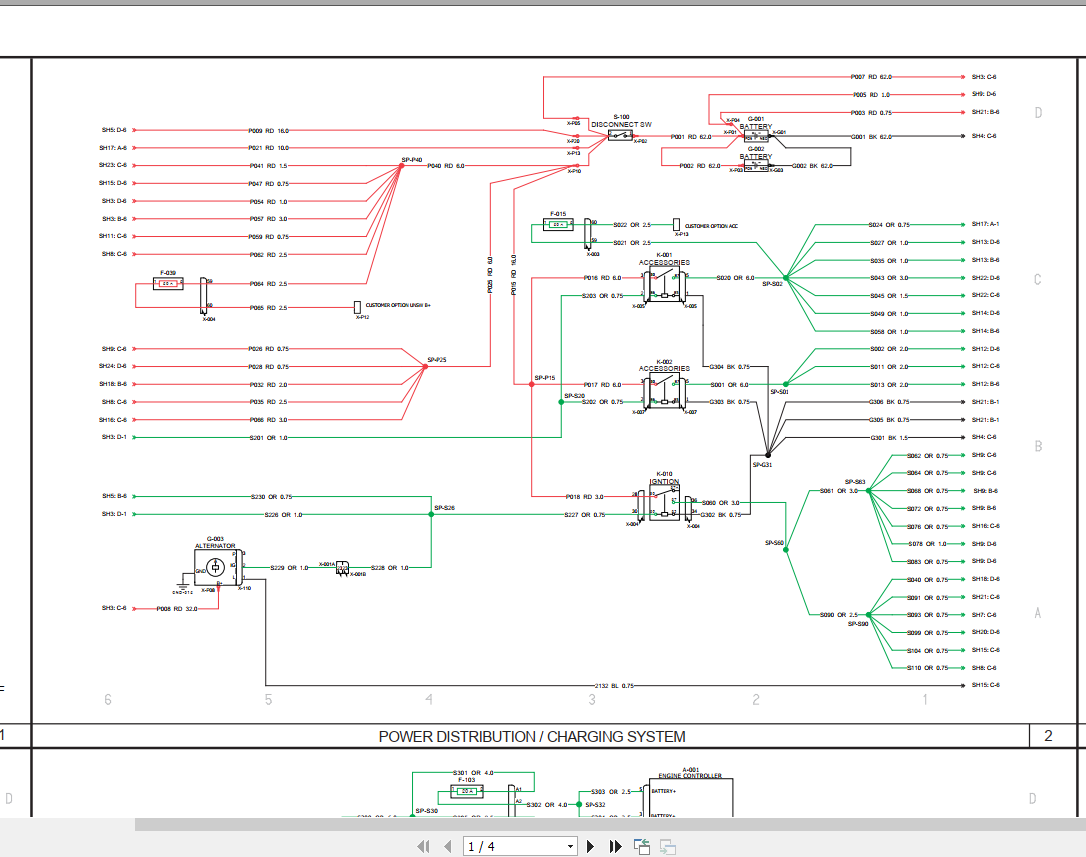Select the G-001 battery symbol
Viewport: 1086px width, 857px height.
756,136
